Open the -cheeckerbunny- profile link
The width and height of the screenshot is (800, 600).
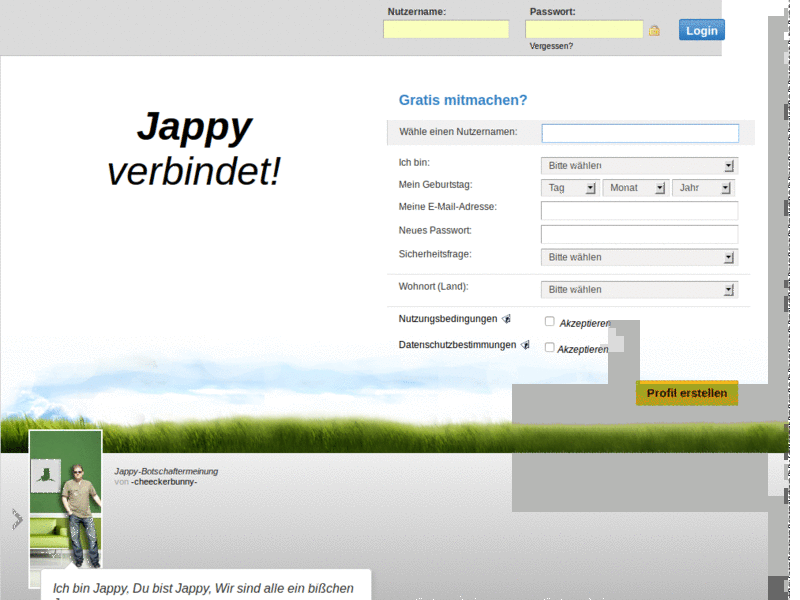(164, 482)
